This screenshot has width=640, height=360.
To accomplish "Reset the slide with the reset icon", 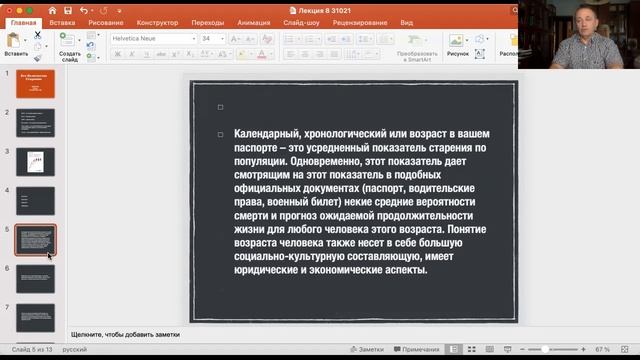I will (x=91, y=46).
